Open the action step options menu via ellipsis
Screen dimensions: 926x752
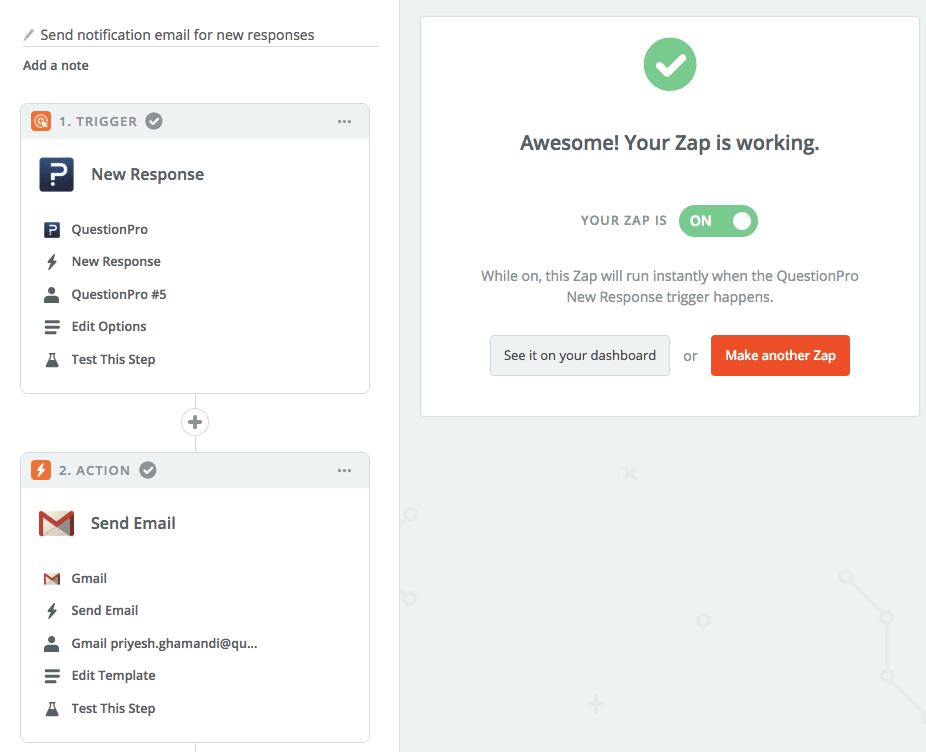point(345,470)
